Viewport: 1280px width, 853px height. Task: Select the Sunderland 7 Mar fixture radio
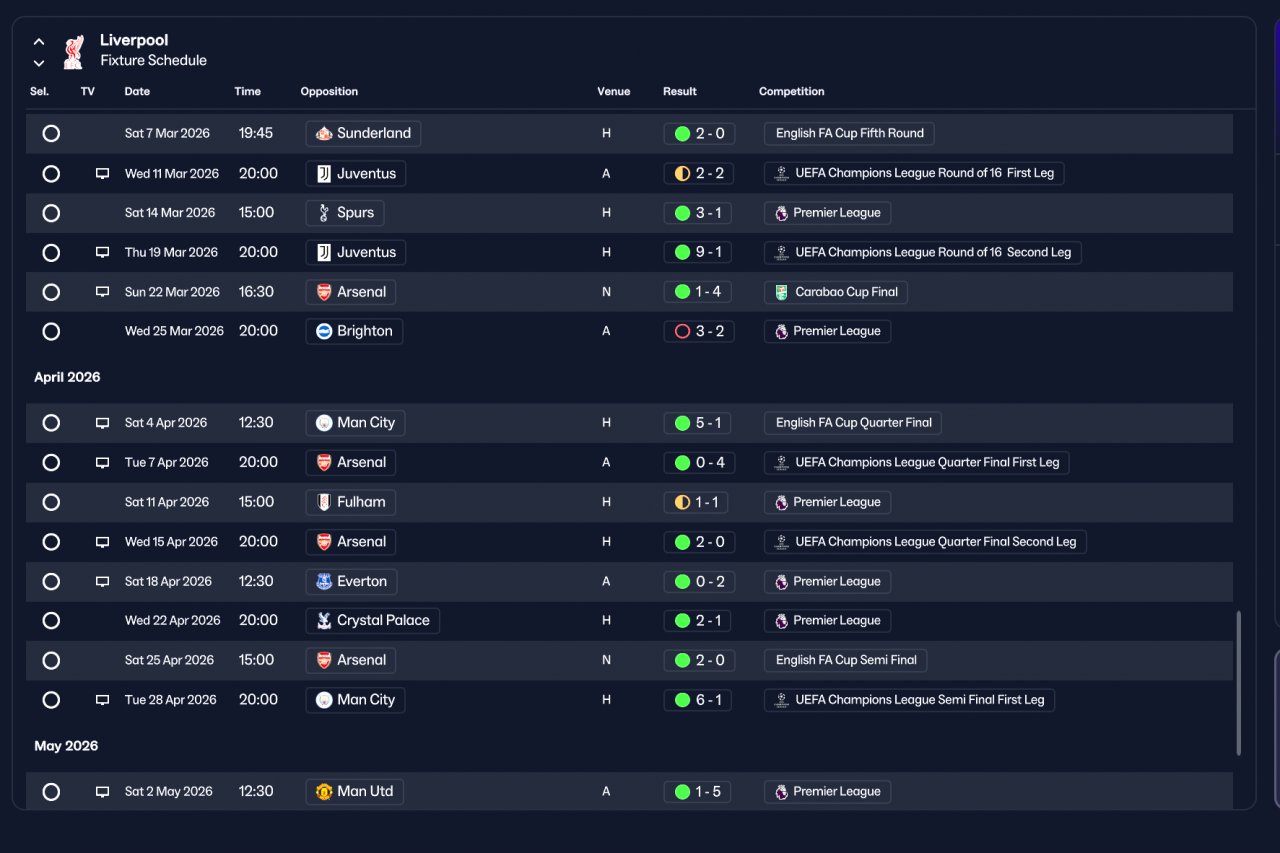(x=51, y=133)
